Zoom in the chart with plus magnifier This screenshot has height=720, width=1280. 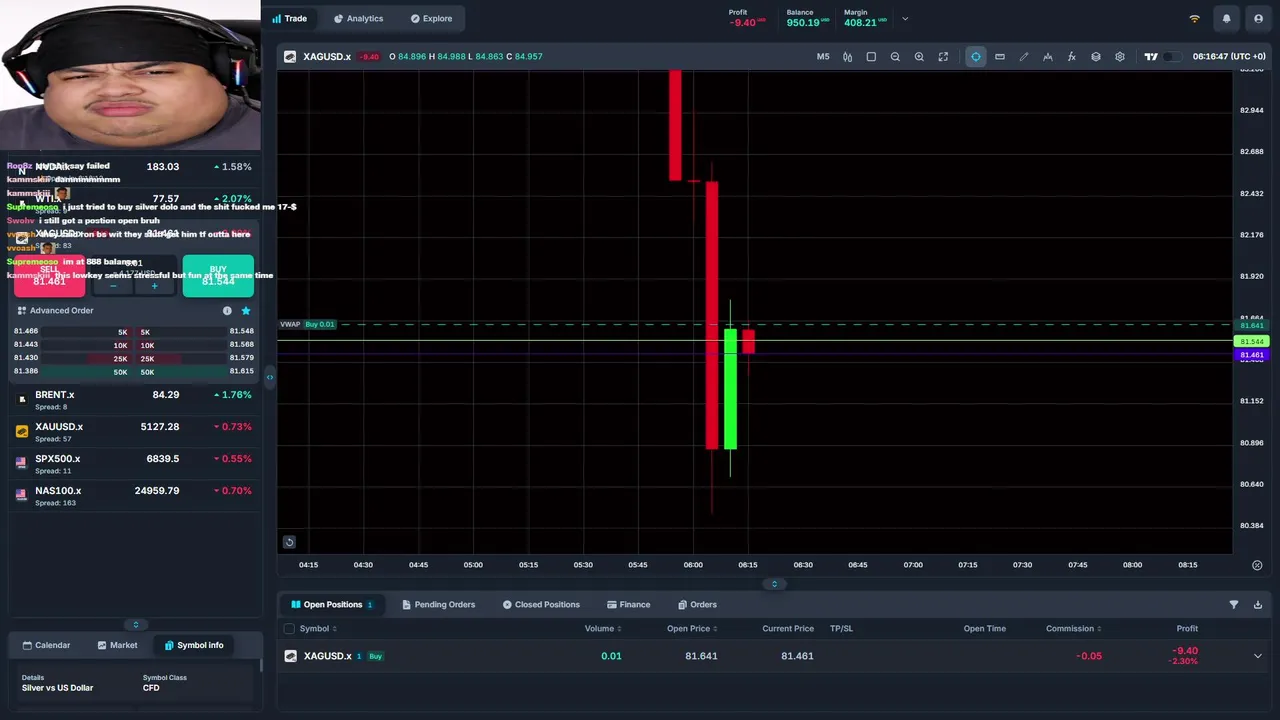click(919, 57)
